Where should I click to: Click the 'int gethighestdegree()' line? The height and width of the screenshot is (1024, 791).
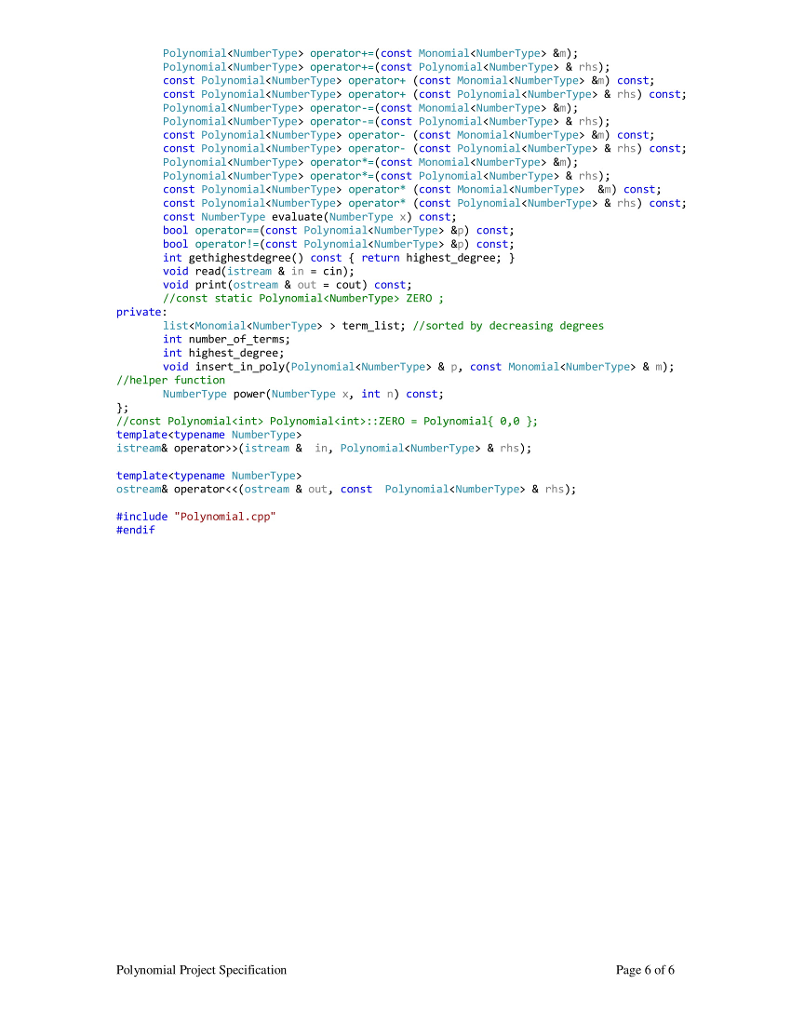coord(339,258)
